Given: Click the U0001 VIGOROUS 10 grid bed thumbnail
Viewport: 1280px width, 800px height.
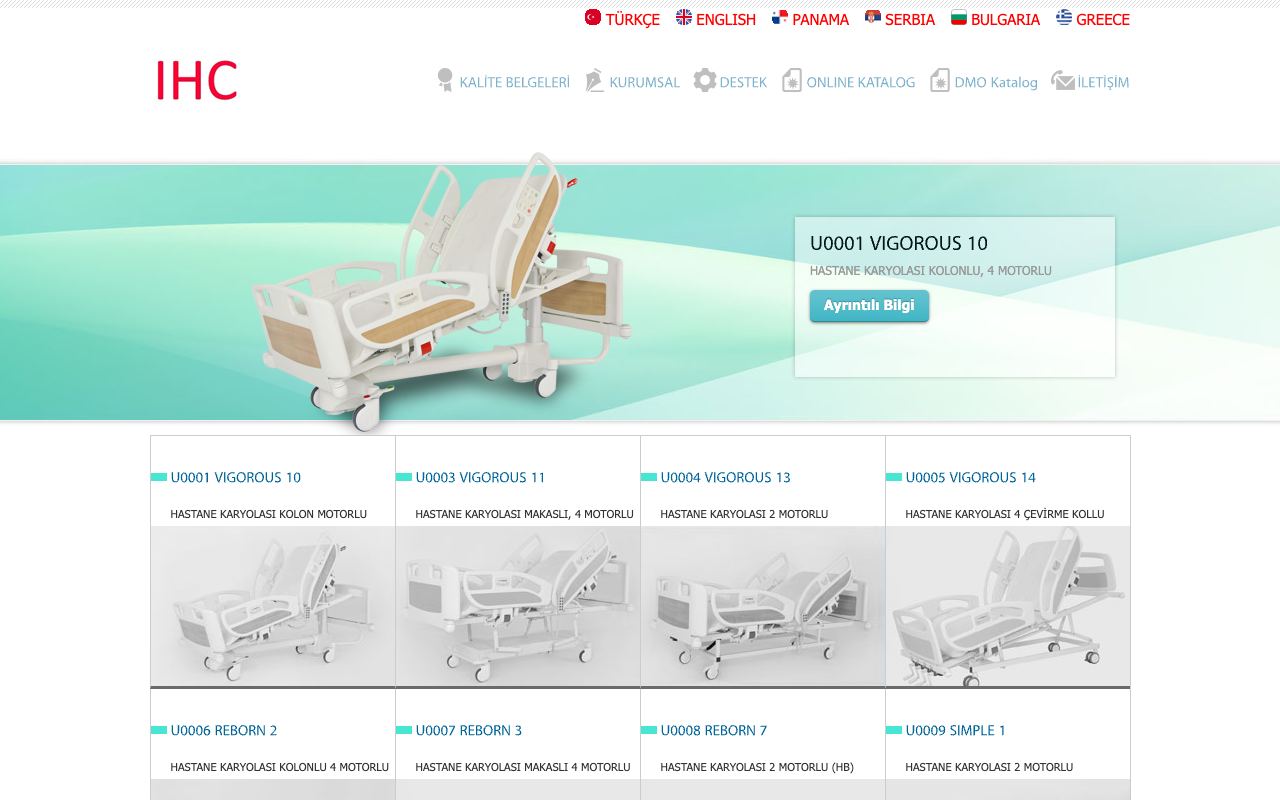Looking at the screenshot, I should pos(273,606).
